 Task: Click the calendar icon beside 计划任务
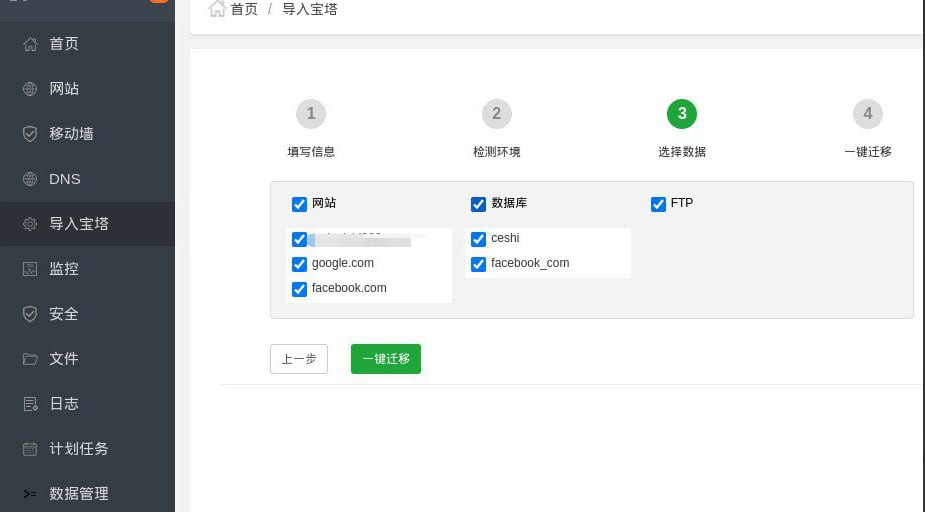[30, 449]
